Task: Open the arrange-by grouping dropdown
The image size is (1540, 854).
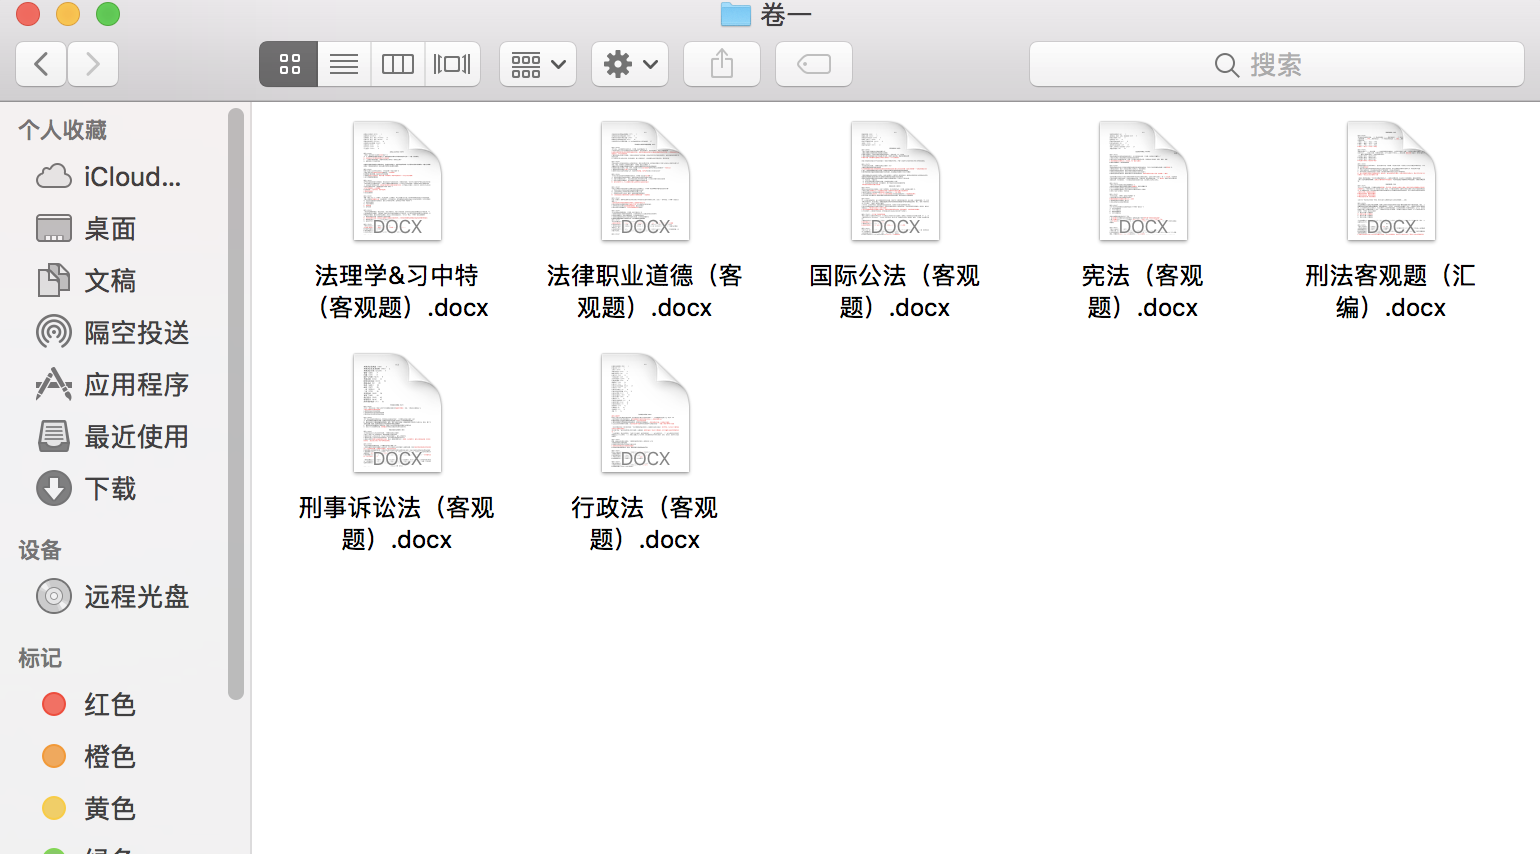Action: pos(538,64)
